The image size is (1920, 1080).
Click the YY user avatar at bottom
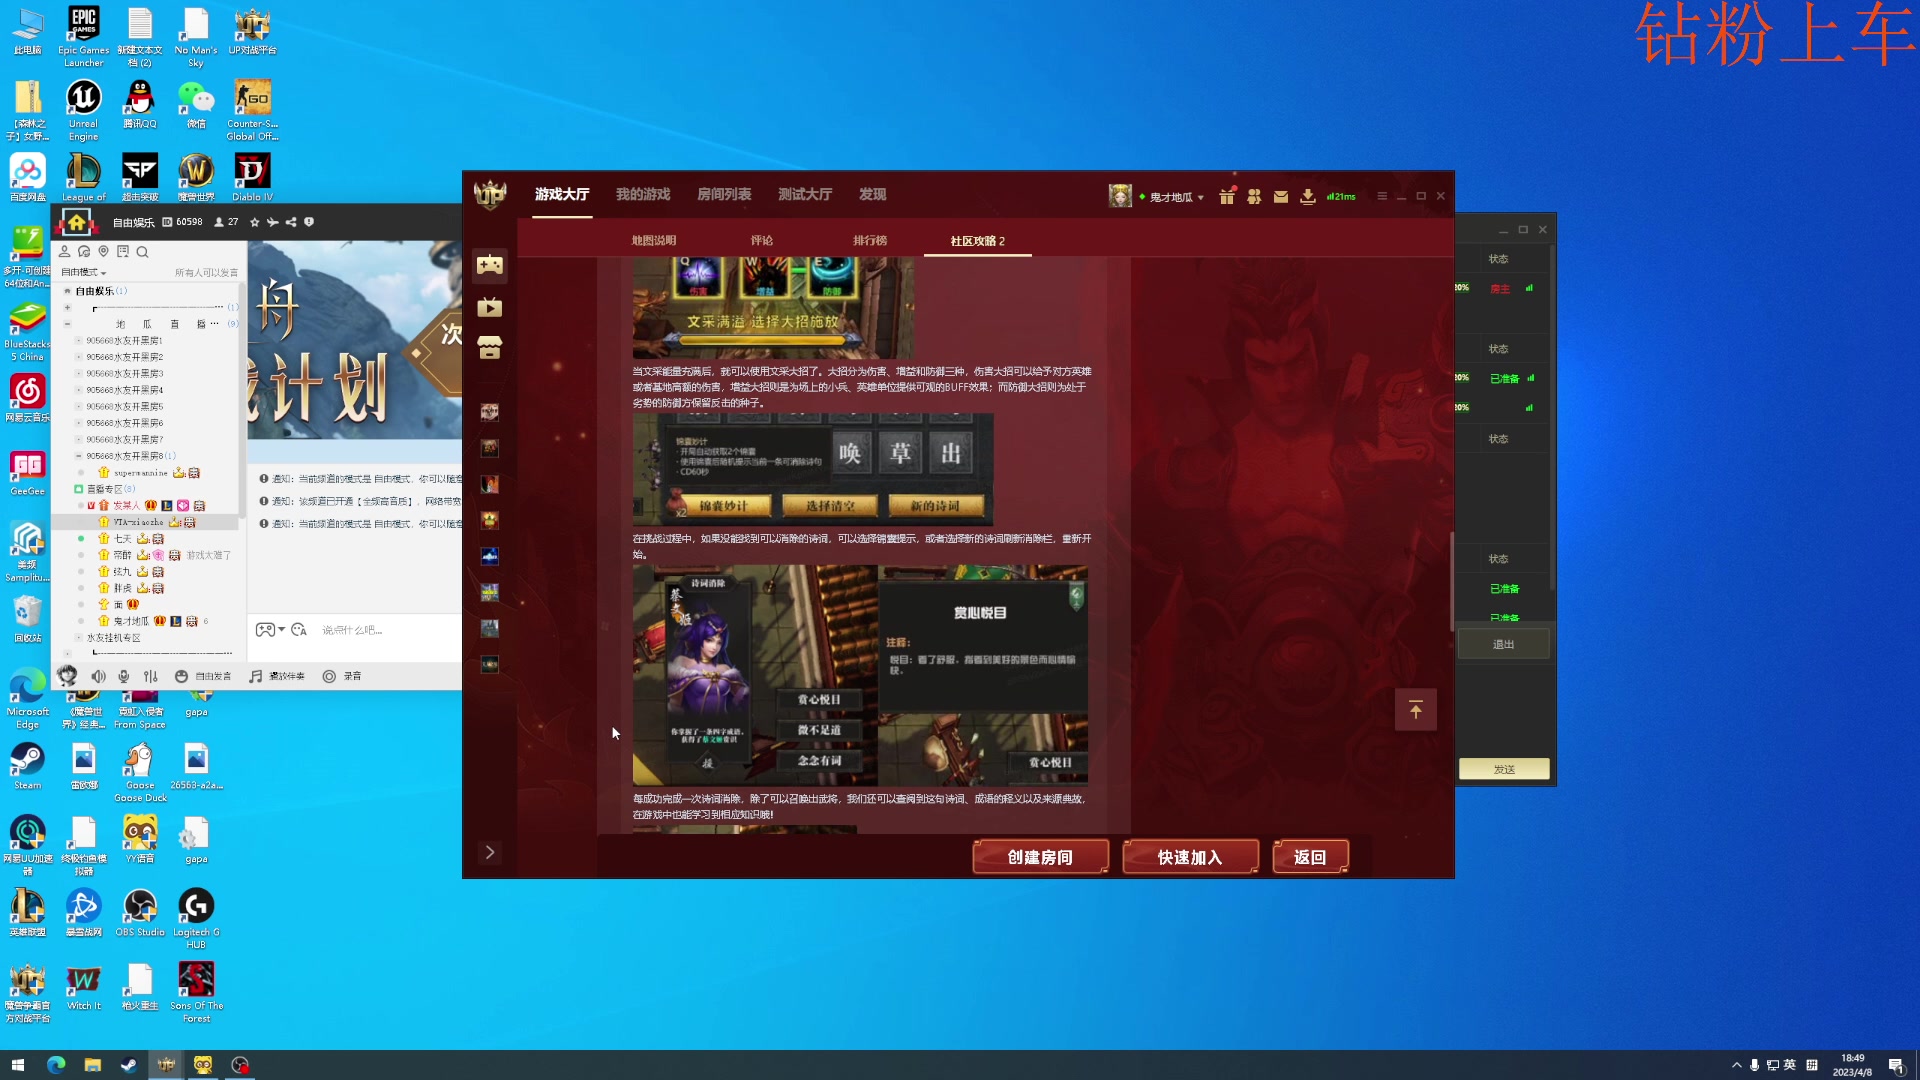(67, 676)
